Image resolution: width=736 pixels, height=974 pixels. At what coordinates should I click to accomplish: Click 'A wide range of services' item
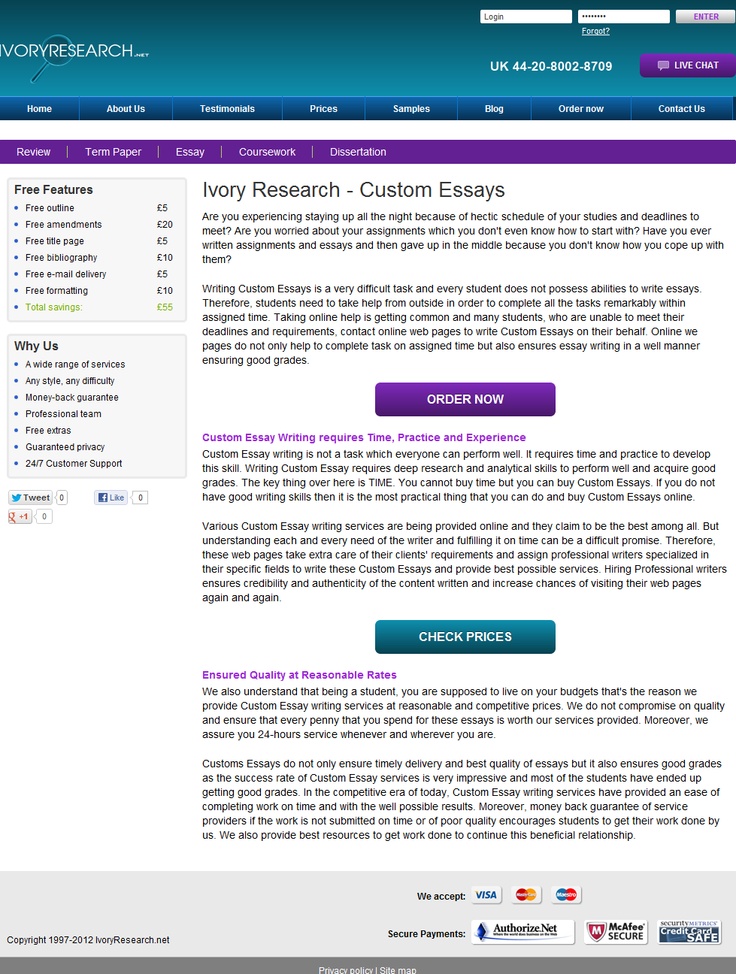tap(75, 365)
